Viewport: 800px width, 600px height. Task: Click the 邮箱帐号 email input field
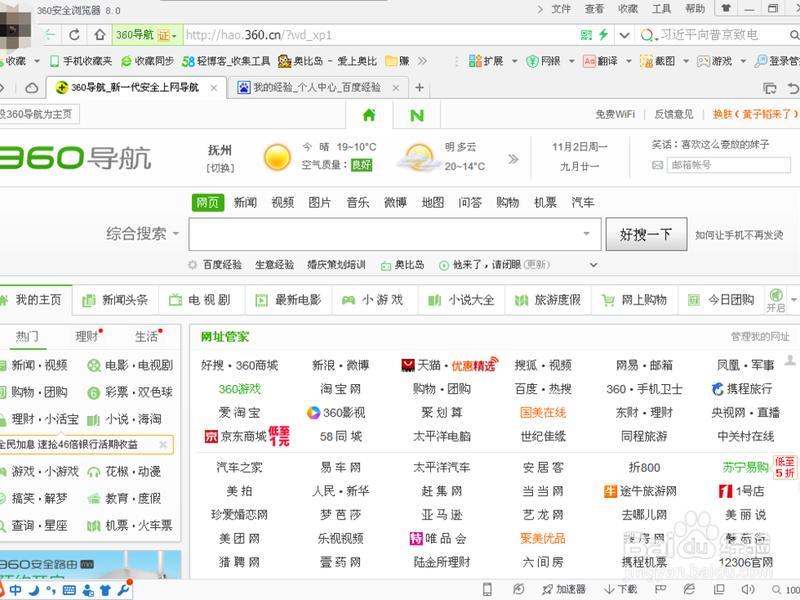coord(729,165)
